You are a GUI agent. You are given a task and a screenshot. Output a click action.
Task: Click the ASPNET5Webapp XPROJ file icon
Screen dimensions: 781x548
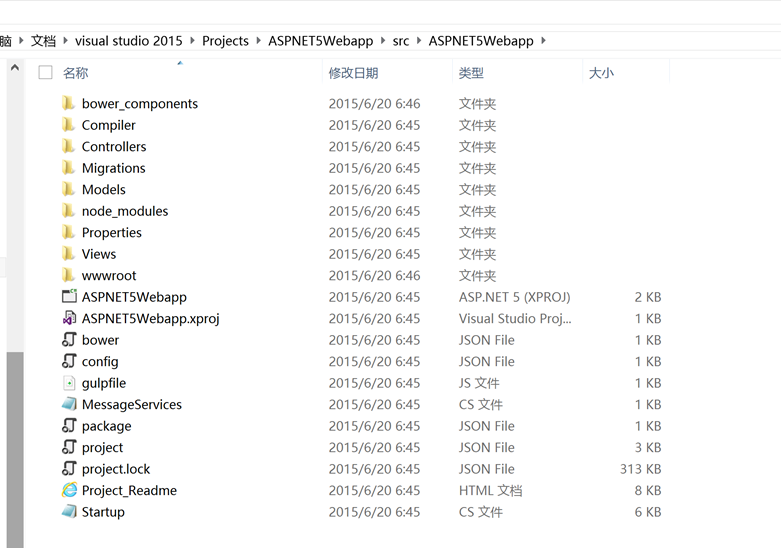(x=69, y=296)
